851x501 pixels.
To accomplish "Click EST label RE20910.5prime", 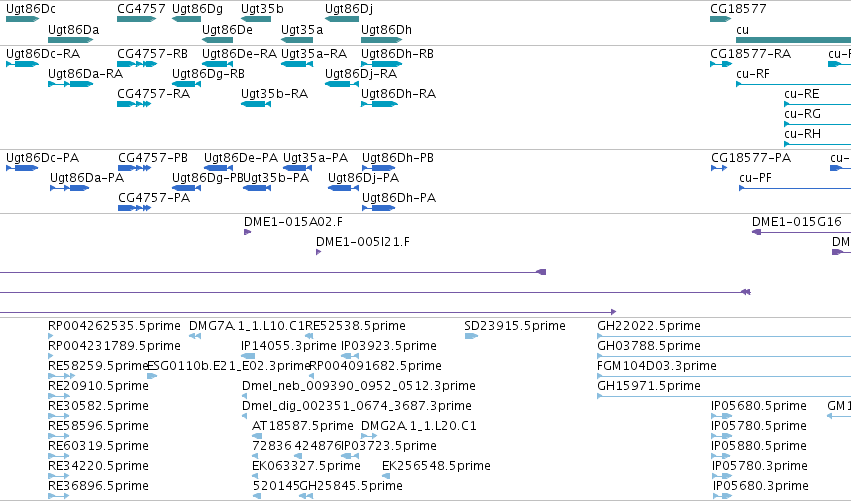I will 98,386.
